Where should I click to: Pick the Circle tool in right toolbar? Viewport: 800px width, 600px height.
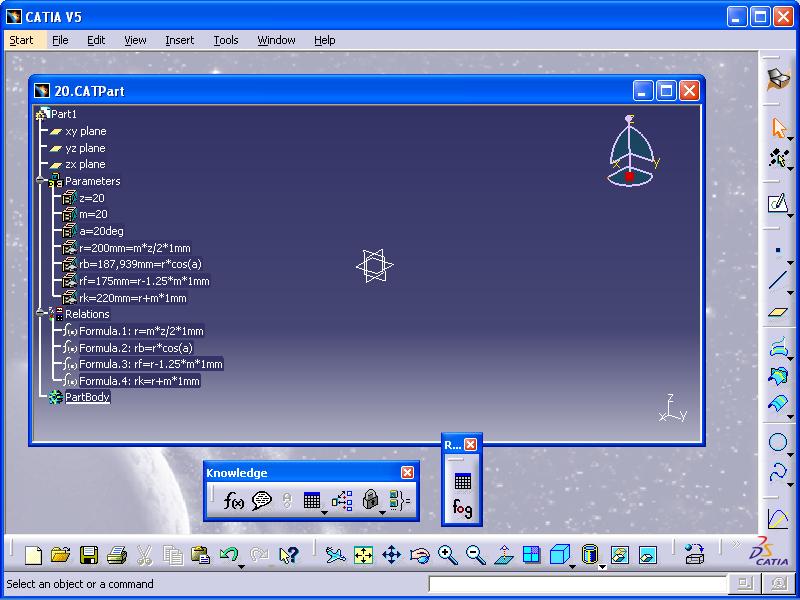coord(777,442)
